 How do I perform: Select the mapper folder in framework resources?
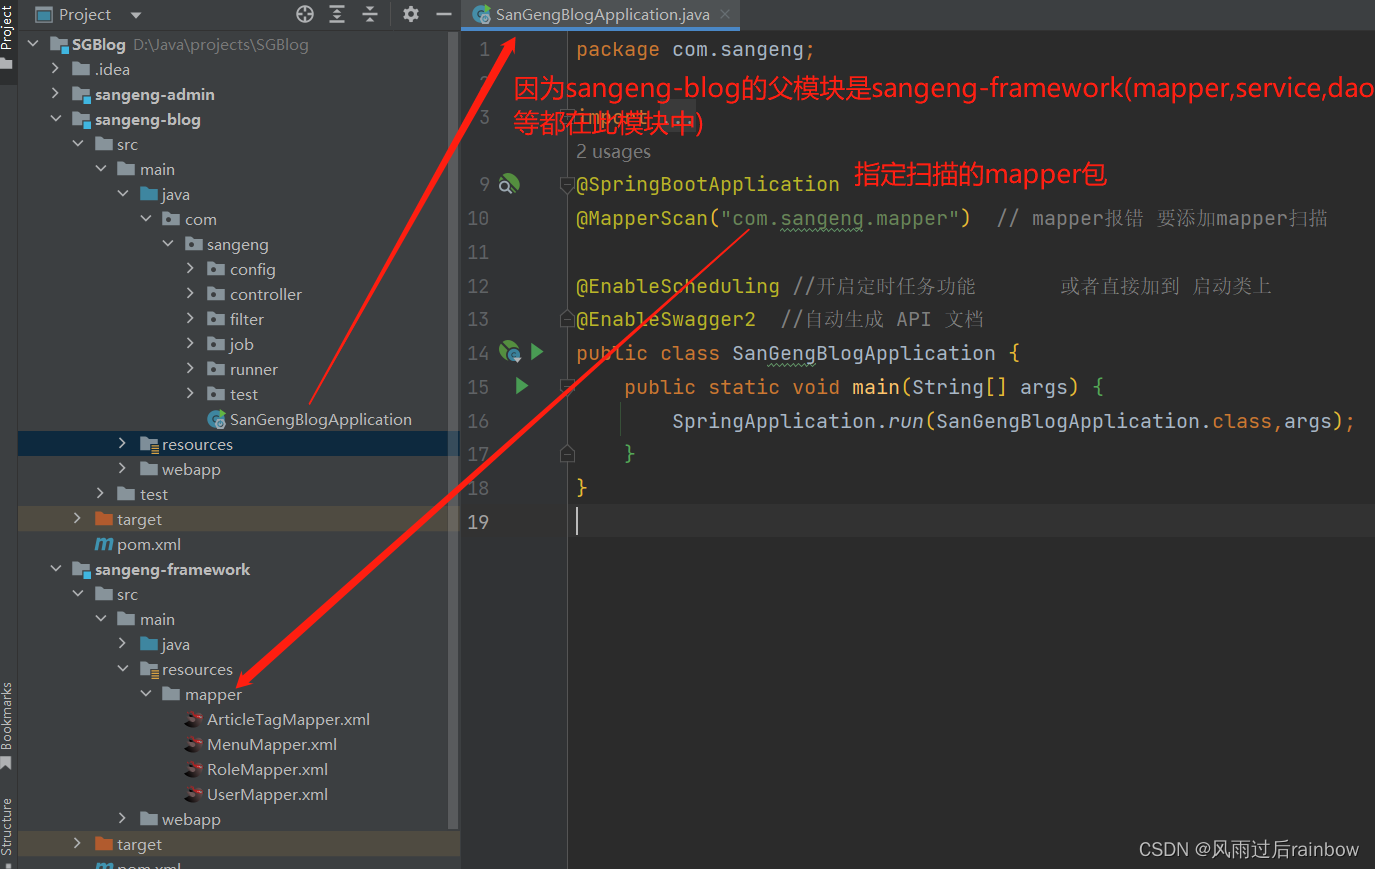(x=212, y=694)
